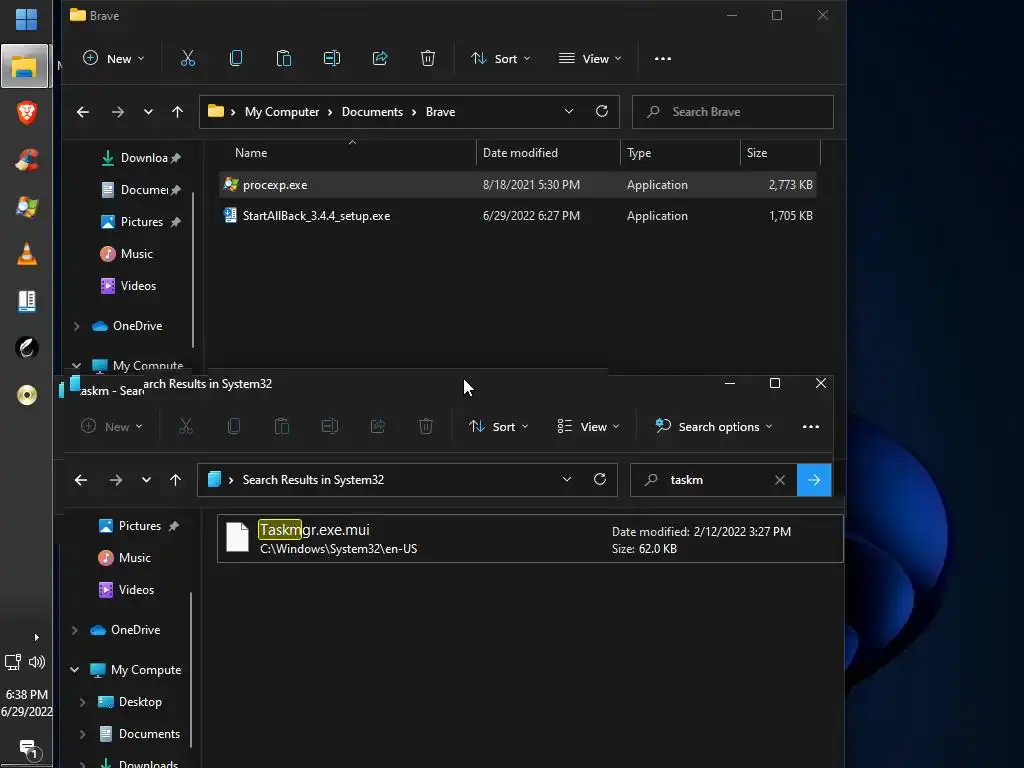Collapse My Computer in Search window tree
The image size is (1024, 768).
coord(74,670)
